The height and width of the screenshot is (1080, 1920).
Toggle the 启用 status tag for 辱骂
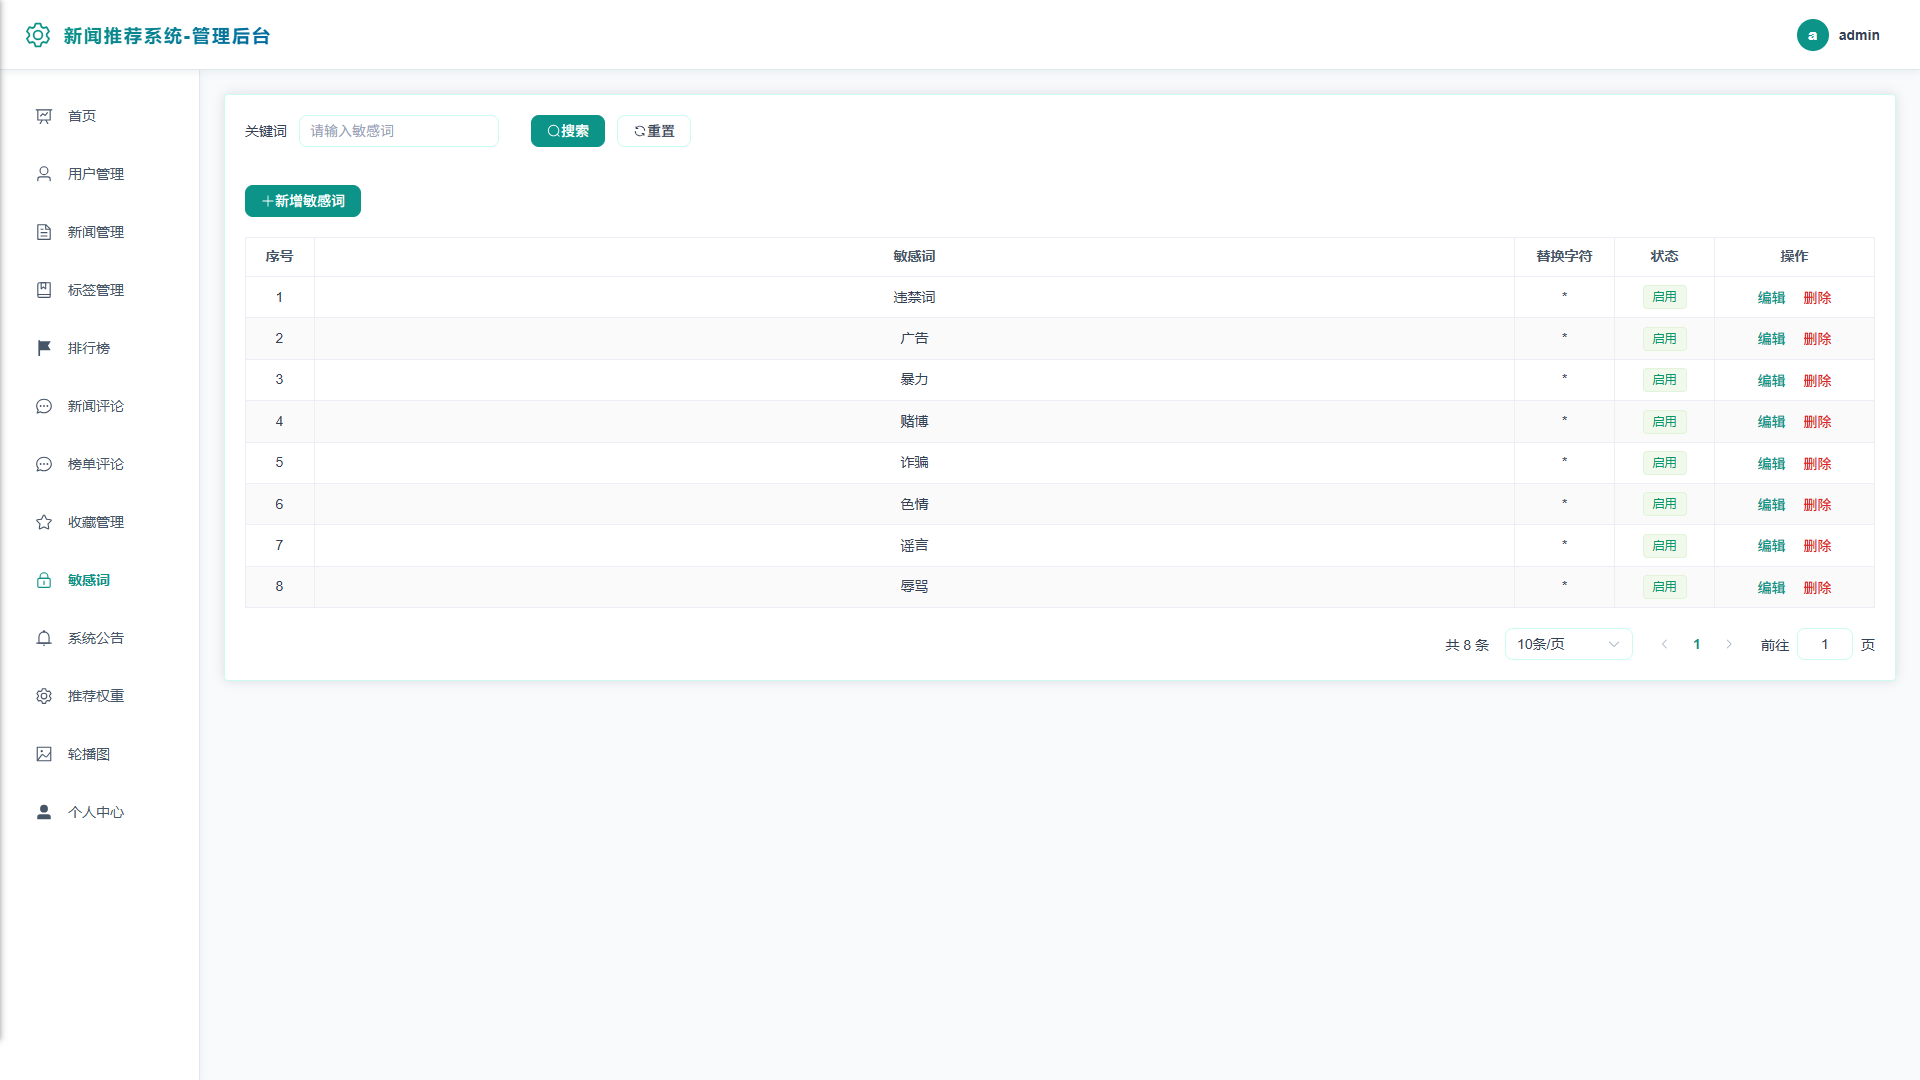tap(1664, 587)
